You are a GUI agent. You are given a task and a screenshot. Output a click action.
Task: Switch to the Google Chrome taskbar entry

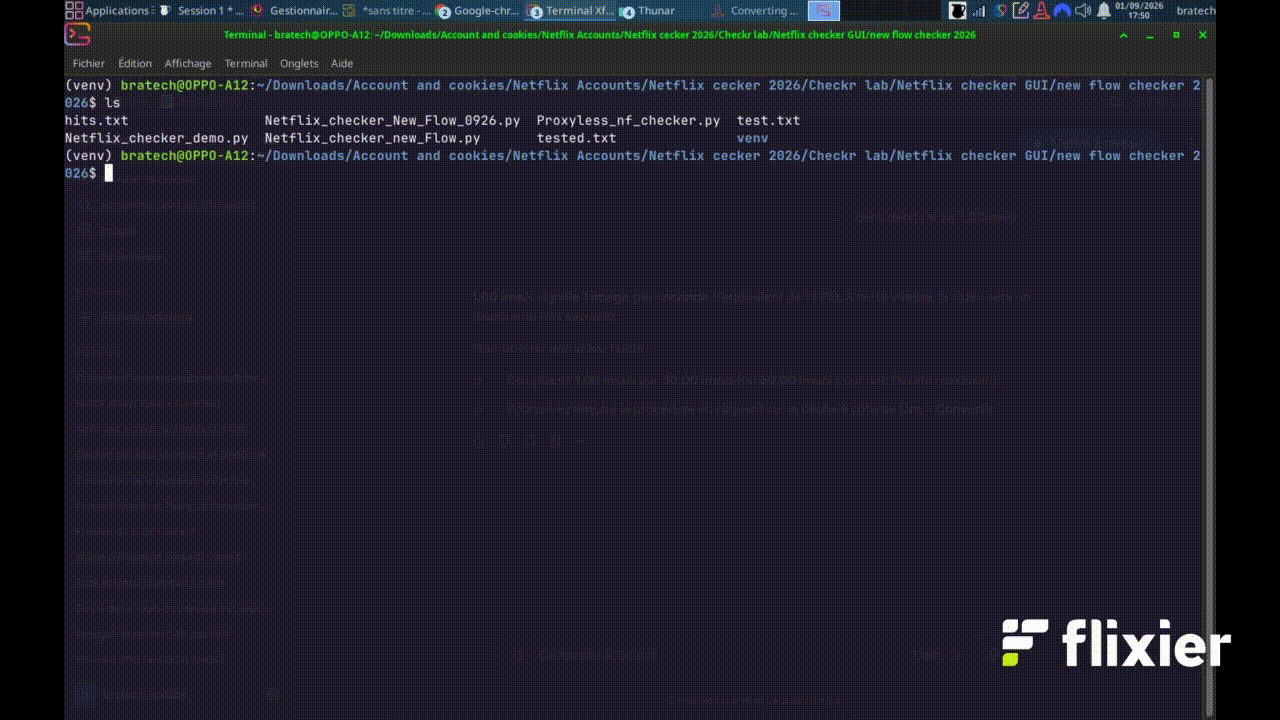pos(479,11)
